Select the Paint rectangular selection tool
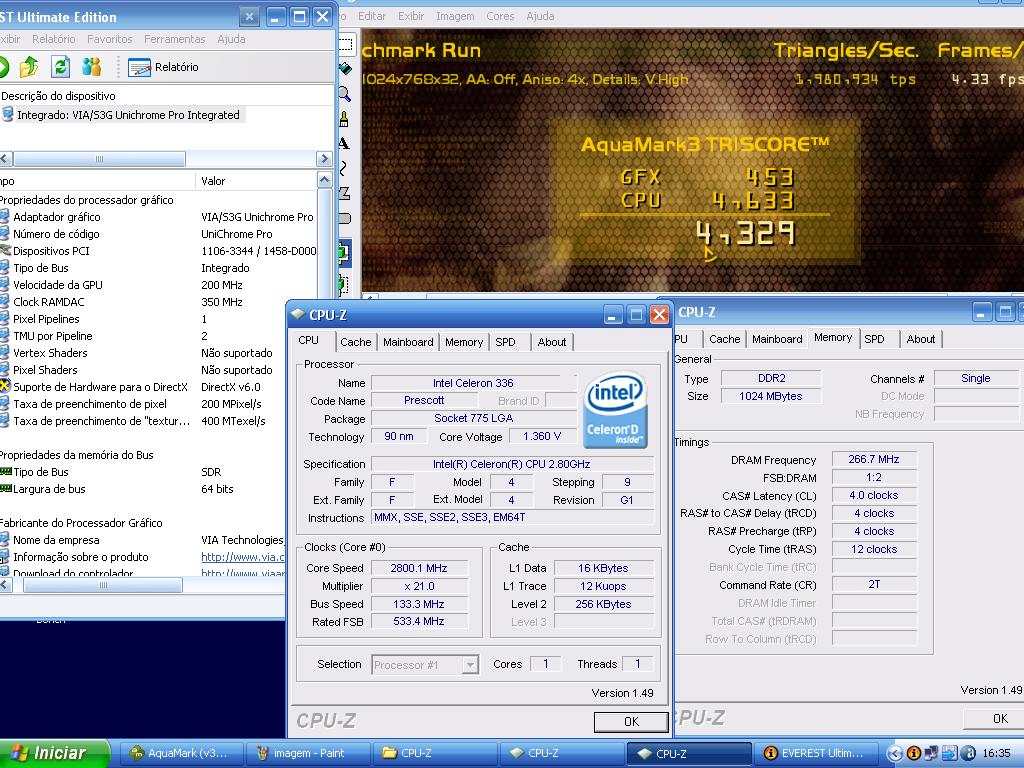Viewport: 1024px width, 768px height. [345, 44]
